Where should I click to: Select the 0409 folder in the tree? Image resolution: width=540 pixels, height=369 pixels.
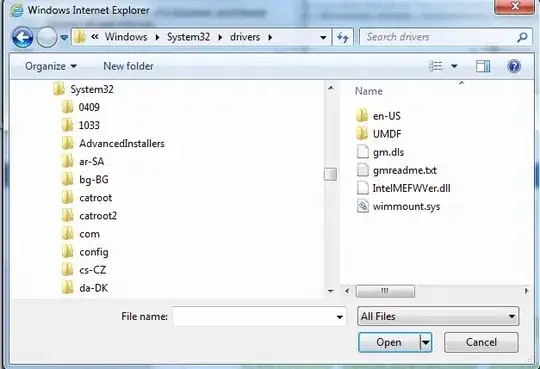point(81,107)
